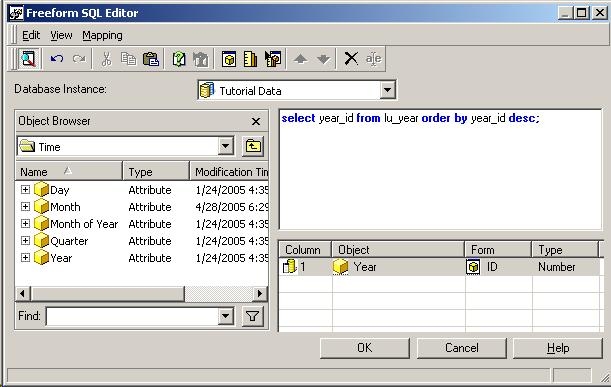Click the green question-mark validate icon

tap(179, 59)
